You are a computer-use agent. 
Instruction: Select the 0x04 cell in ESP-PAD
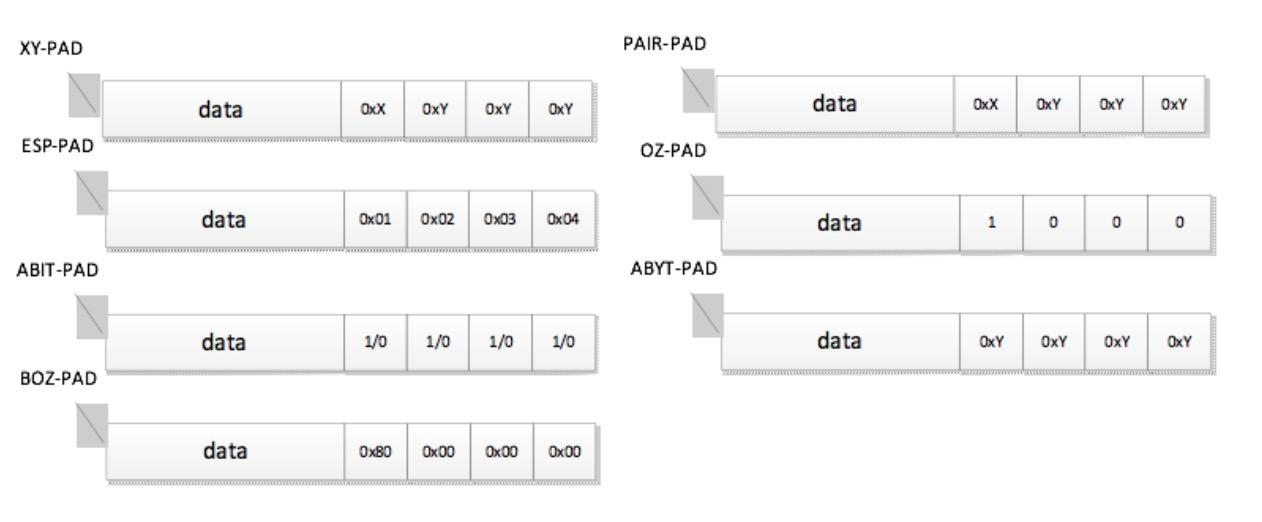564,219
